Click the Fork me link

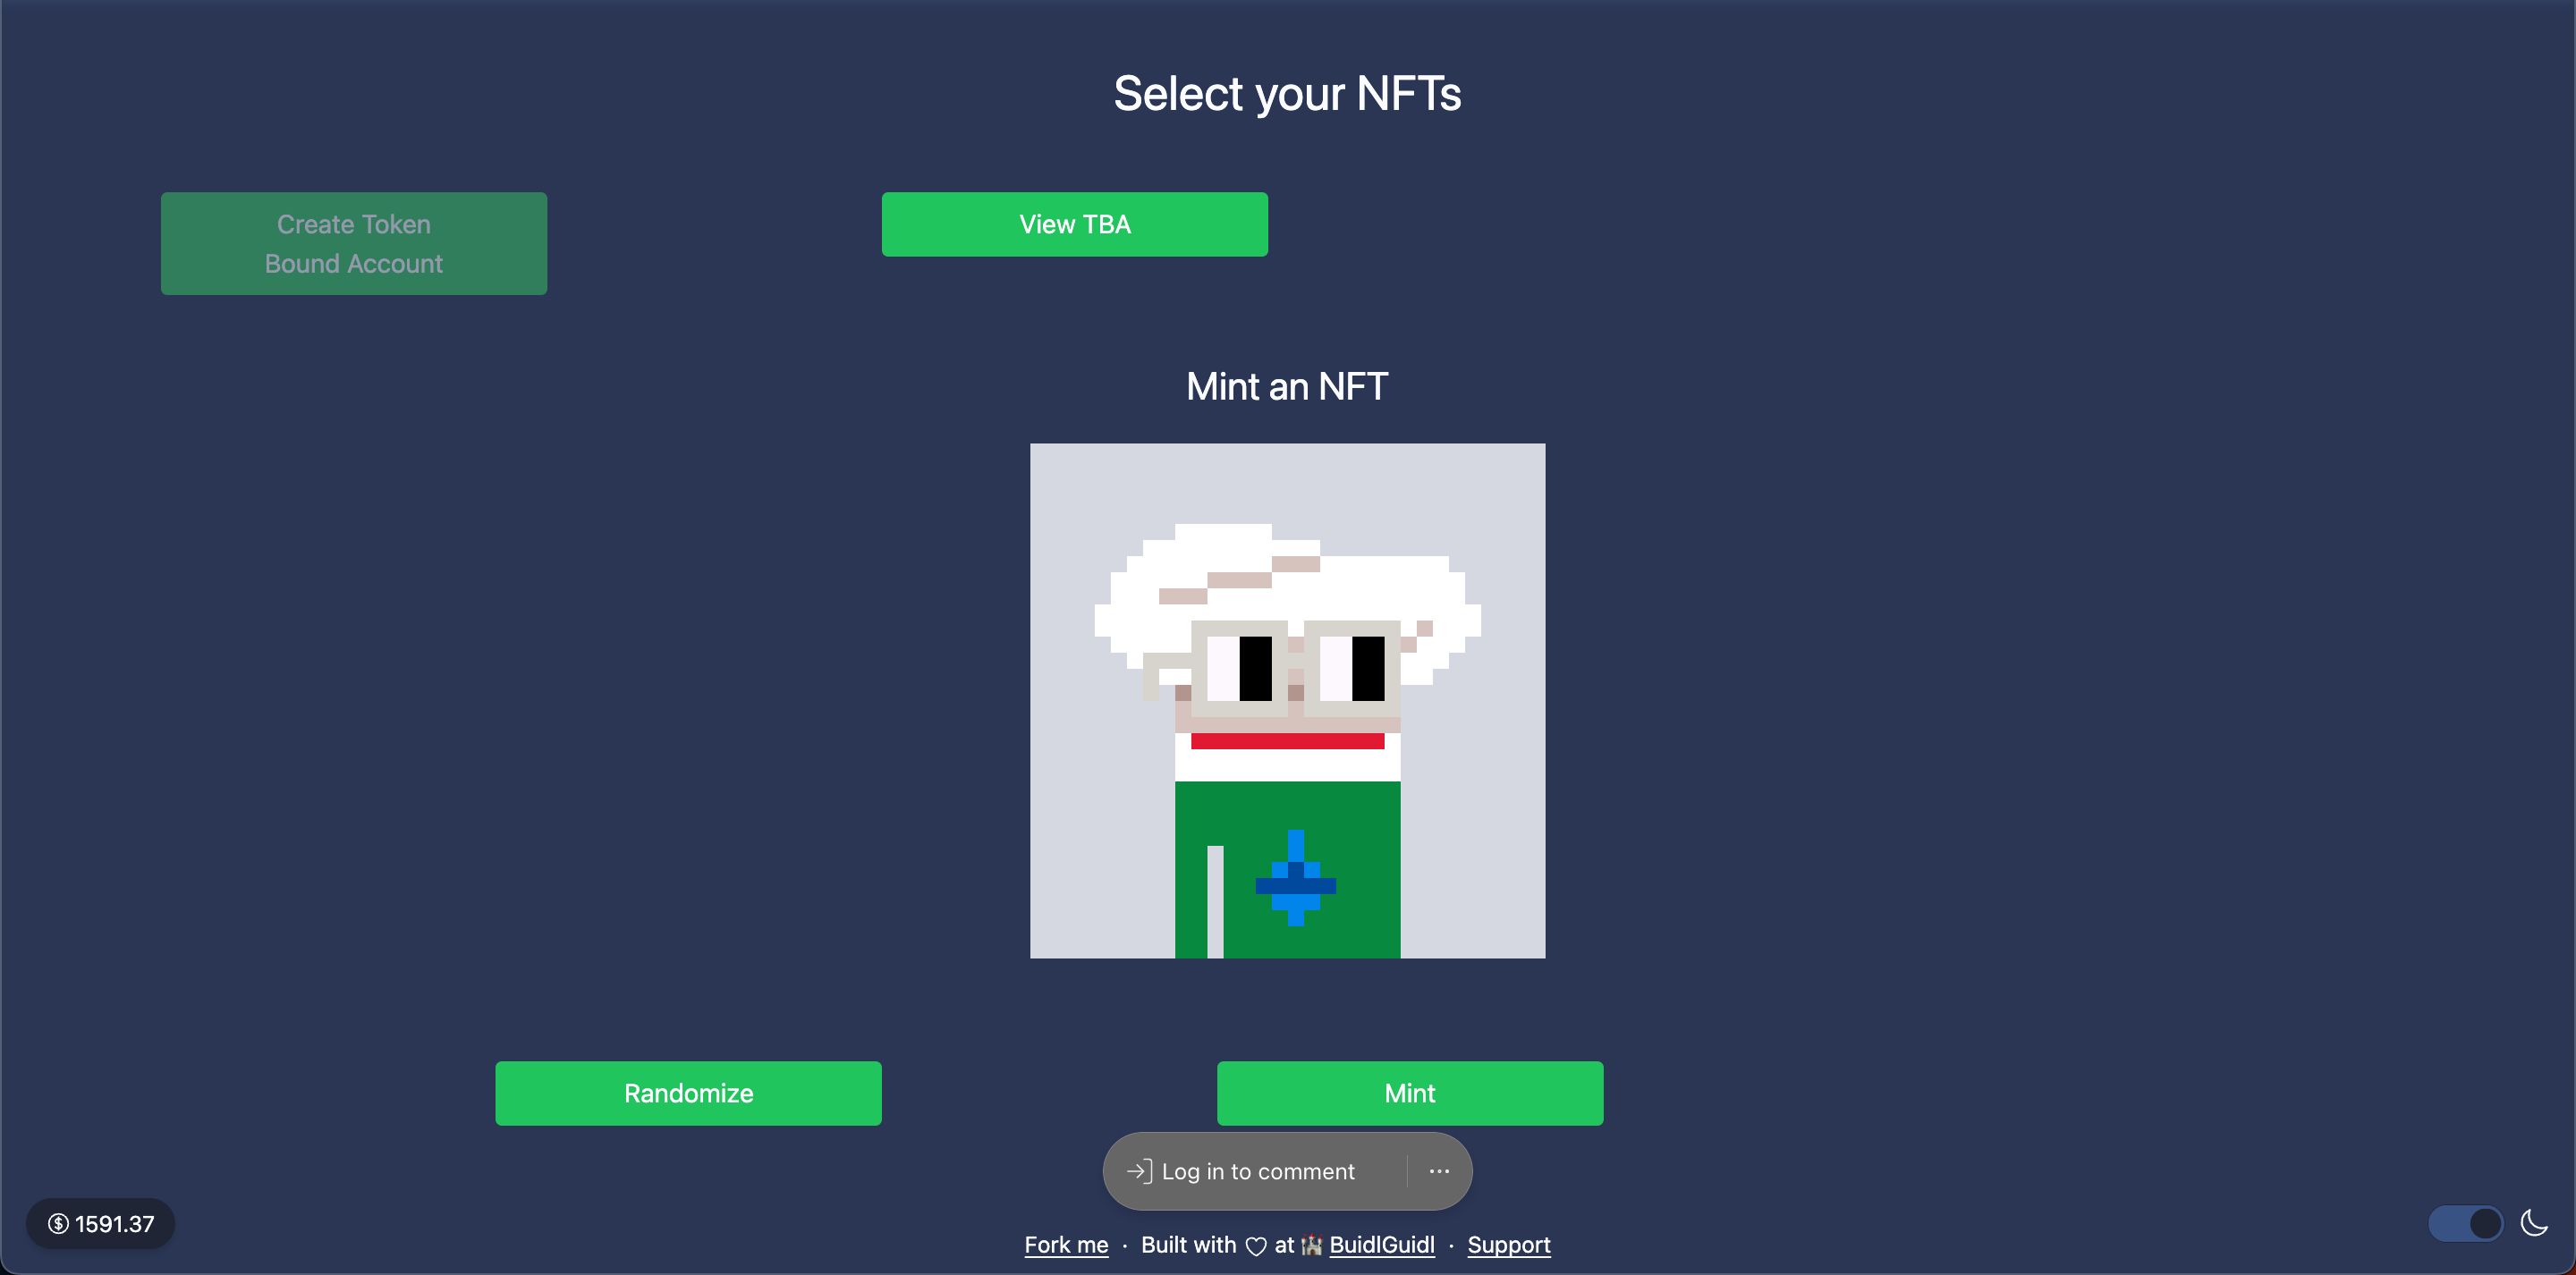click(1064, 1244)
